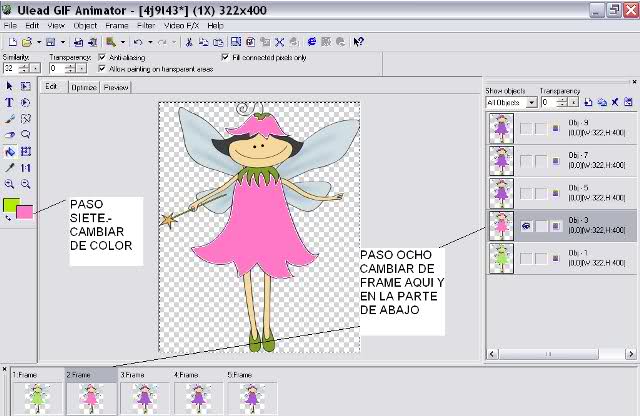640x416 pixels.
Task: Open the Show objects dropdown
Action: [531, 102]
